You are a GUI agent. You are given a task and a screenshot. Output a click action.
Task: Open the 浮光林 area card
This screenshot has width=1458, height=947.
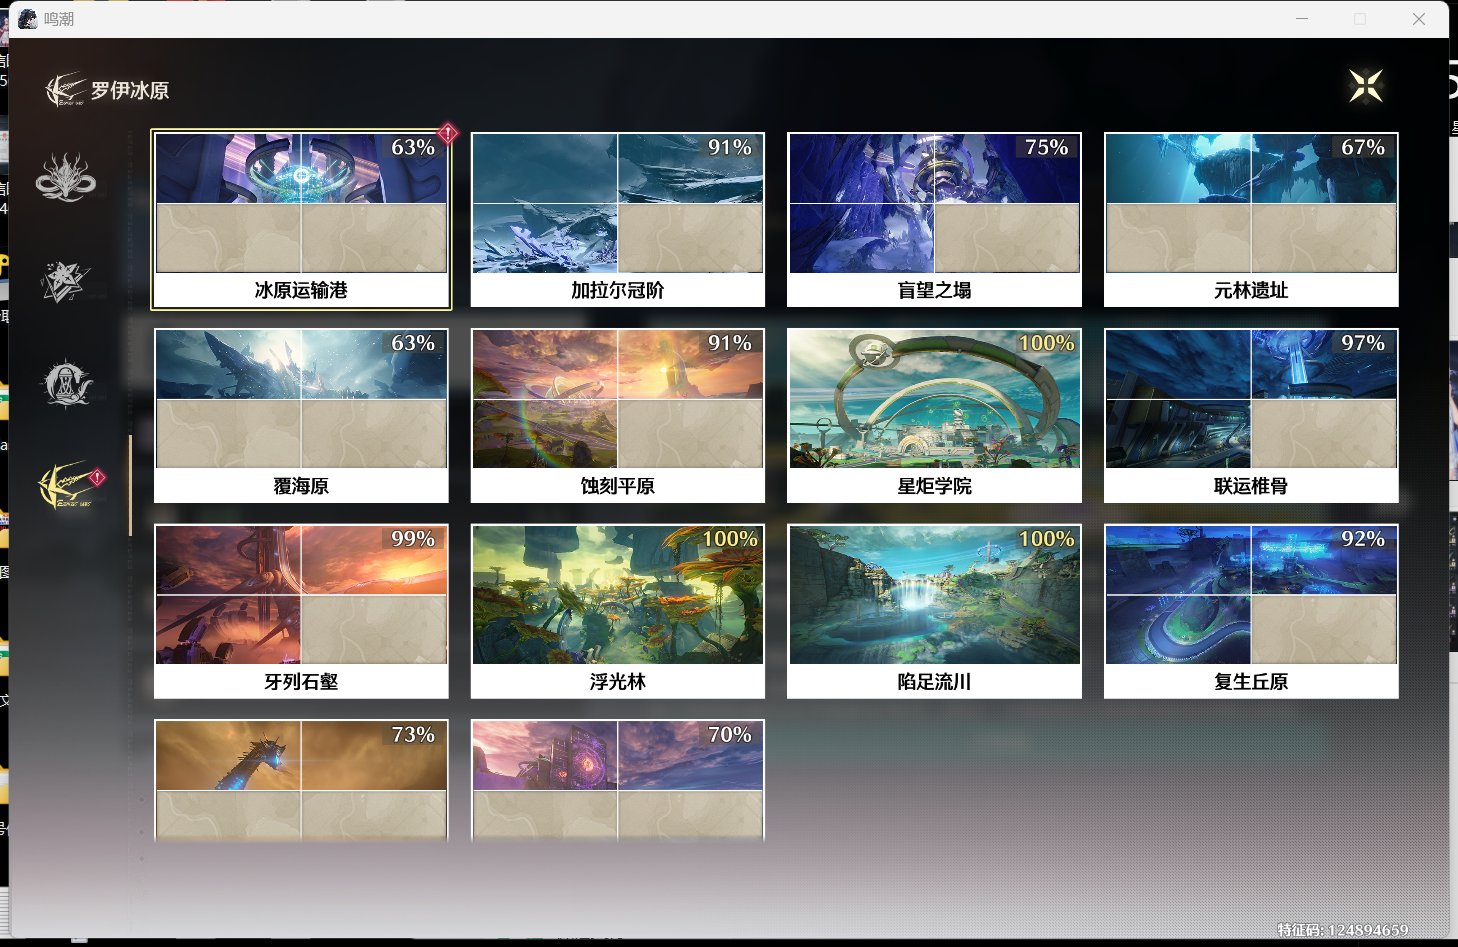(617, 610)
